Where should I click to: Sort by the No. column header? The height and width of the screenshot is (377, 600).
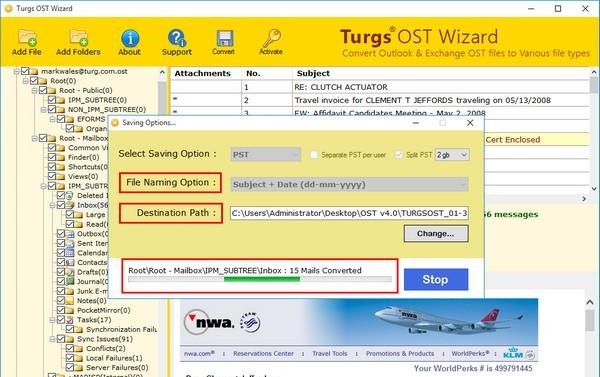(267, 73)
